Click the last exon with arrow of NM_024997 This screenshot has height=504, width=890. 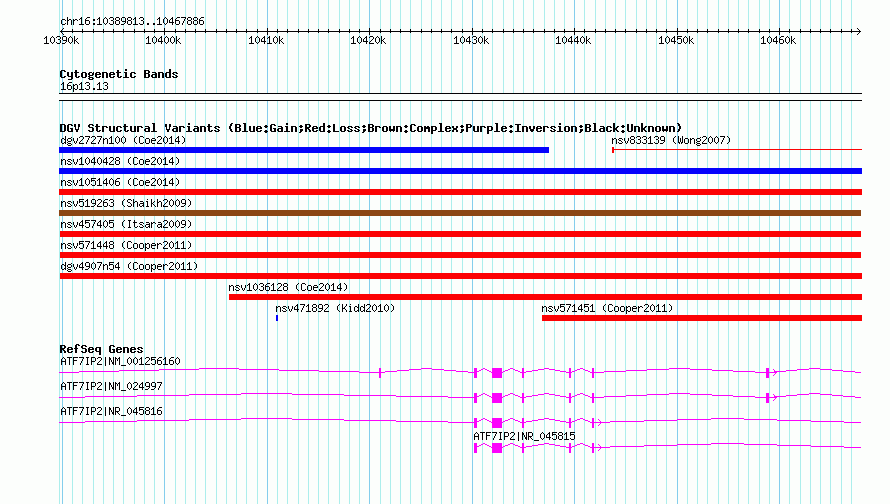click(771, 397)
